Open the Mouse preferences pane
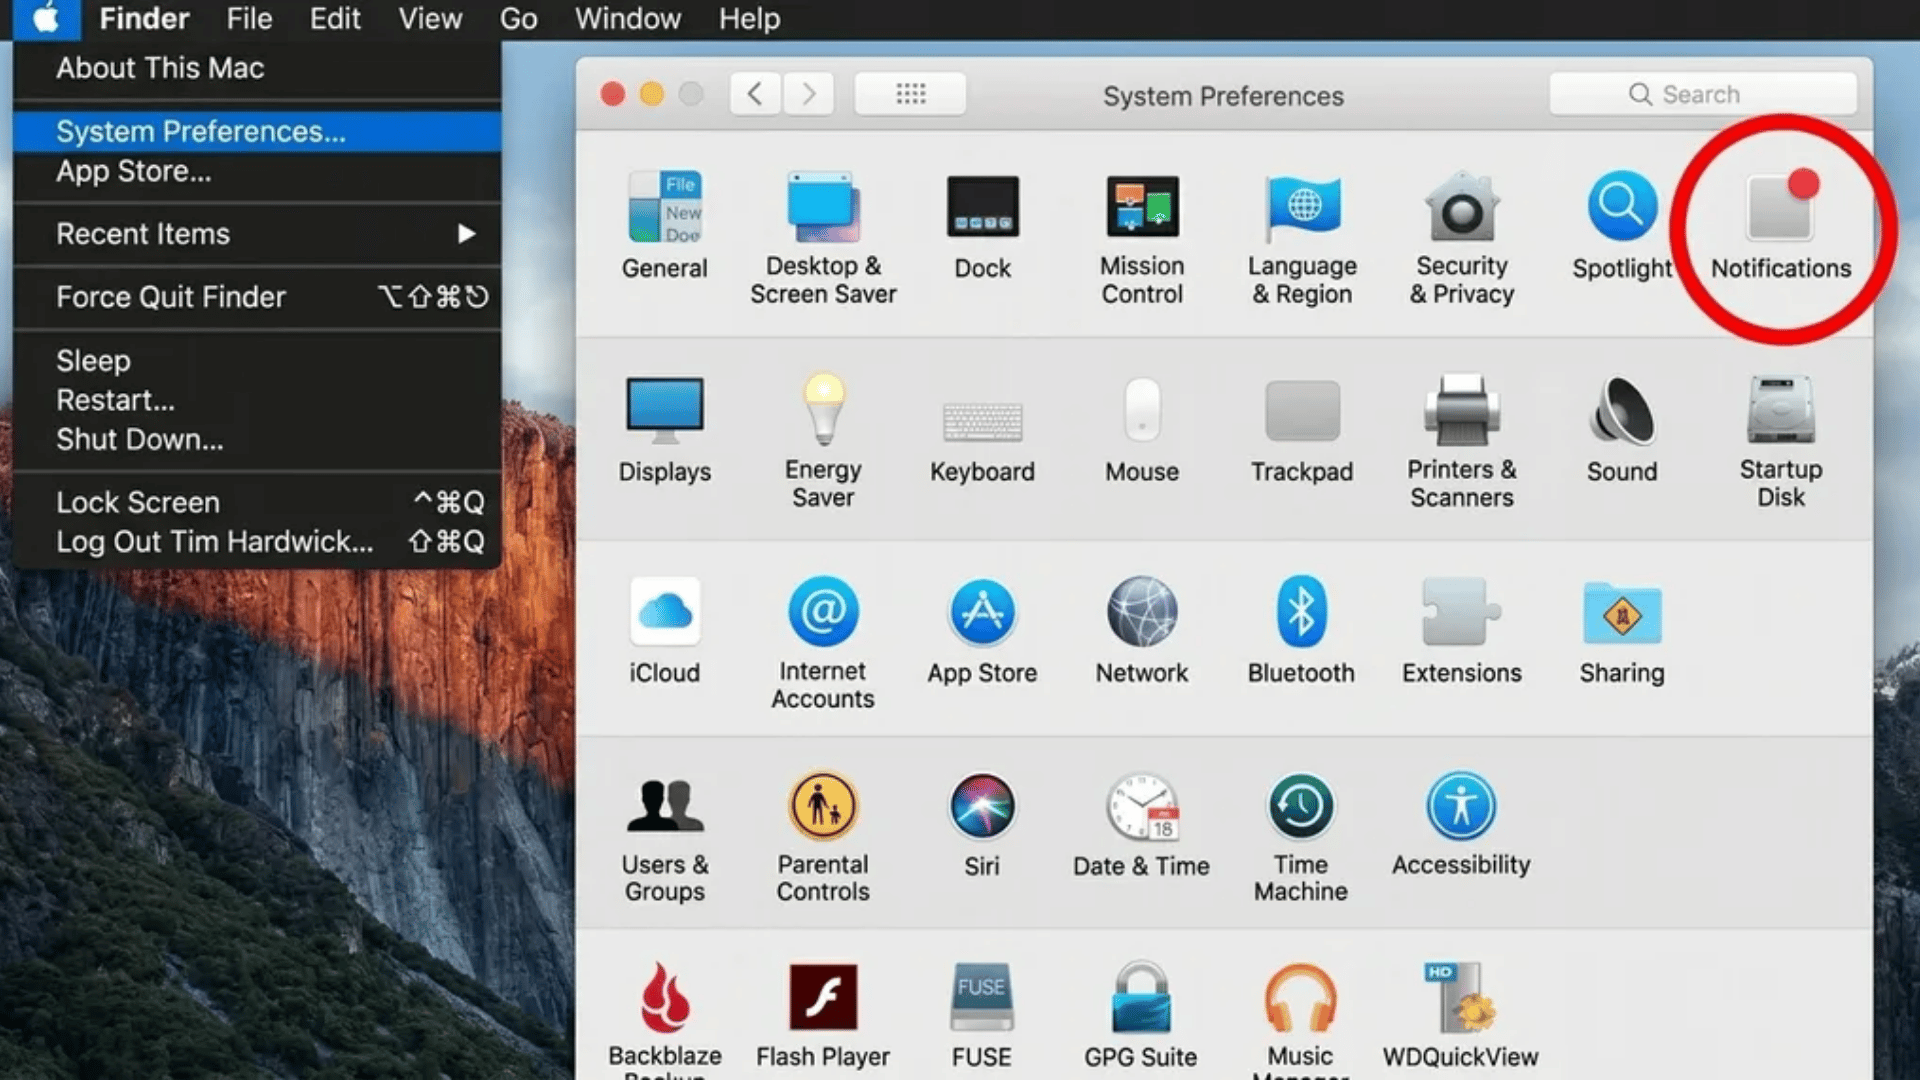The image size is (1920, 1080). coord(1142,430)
